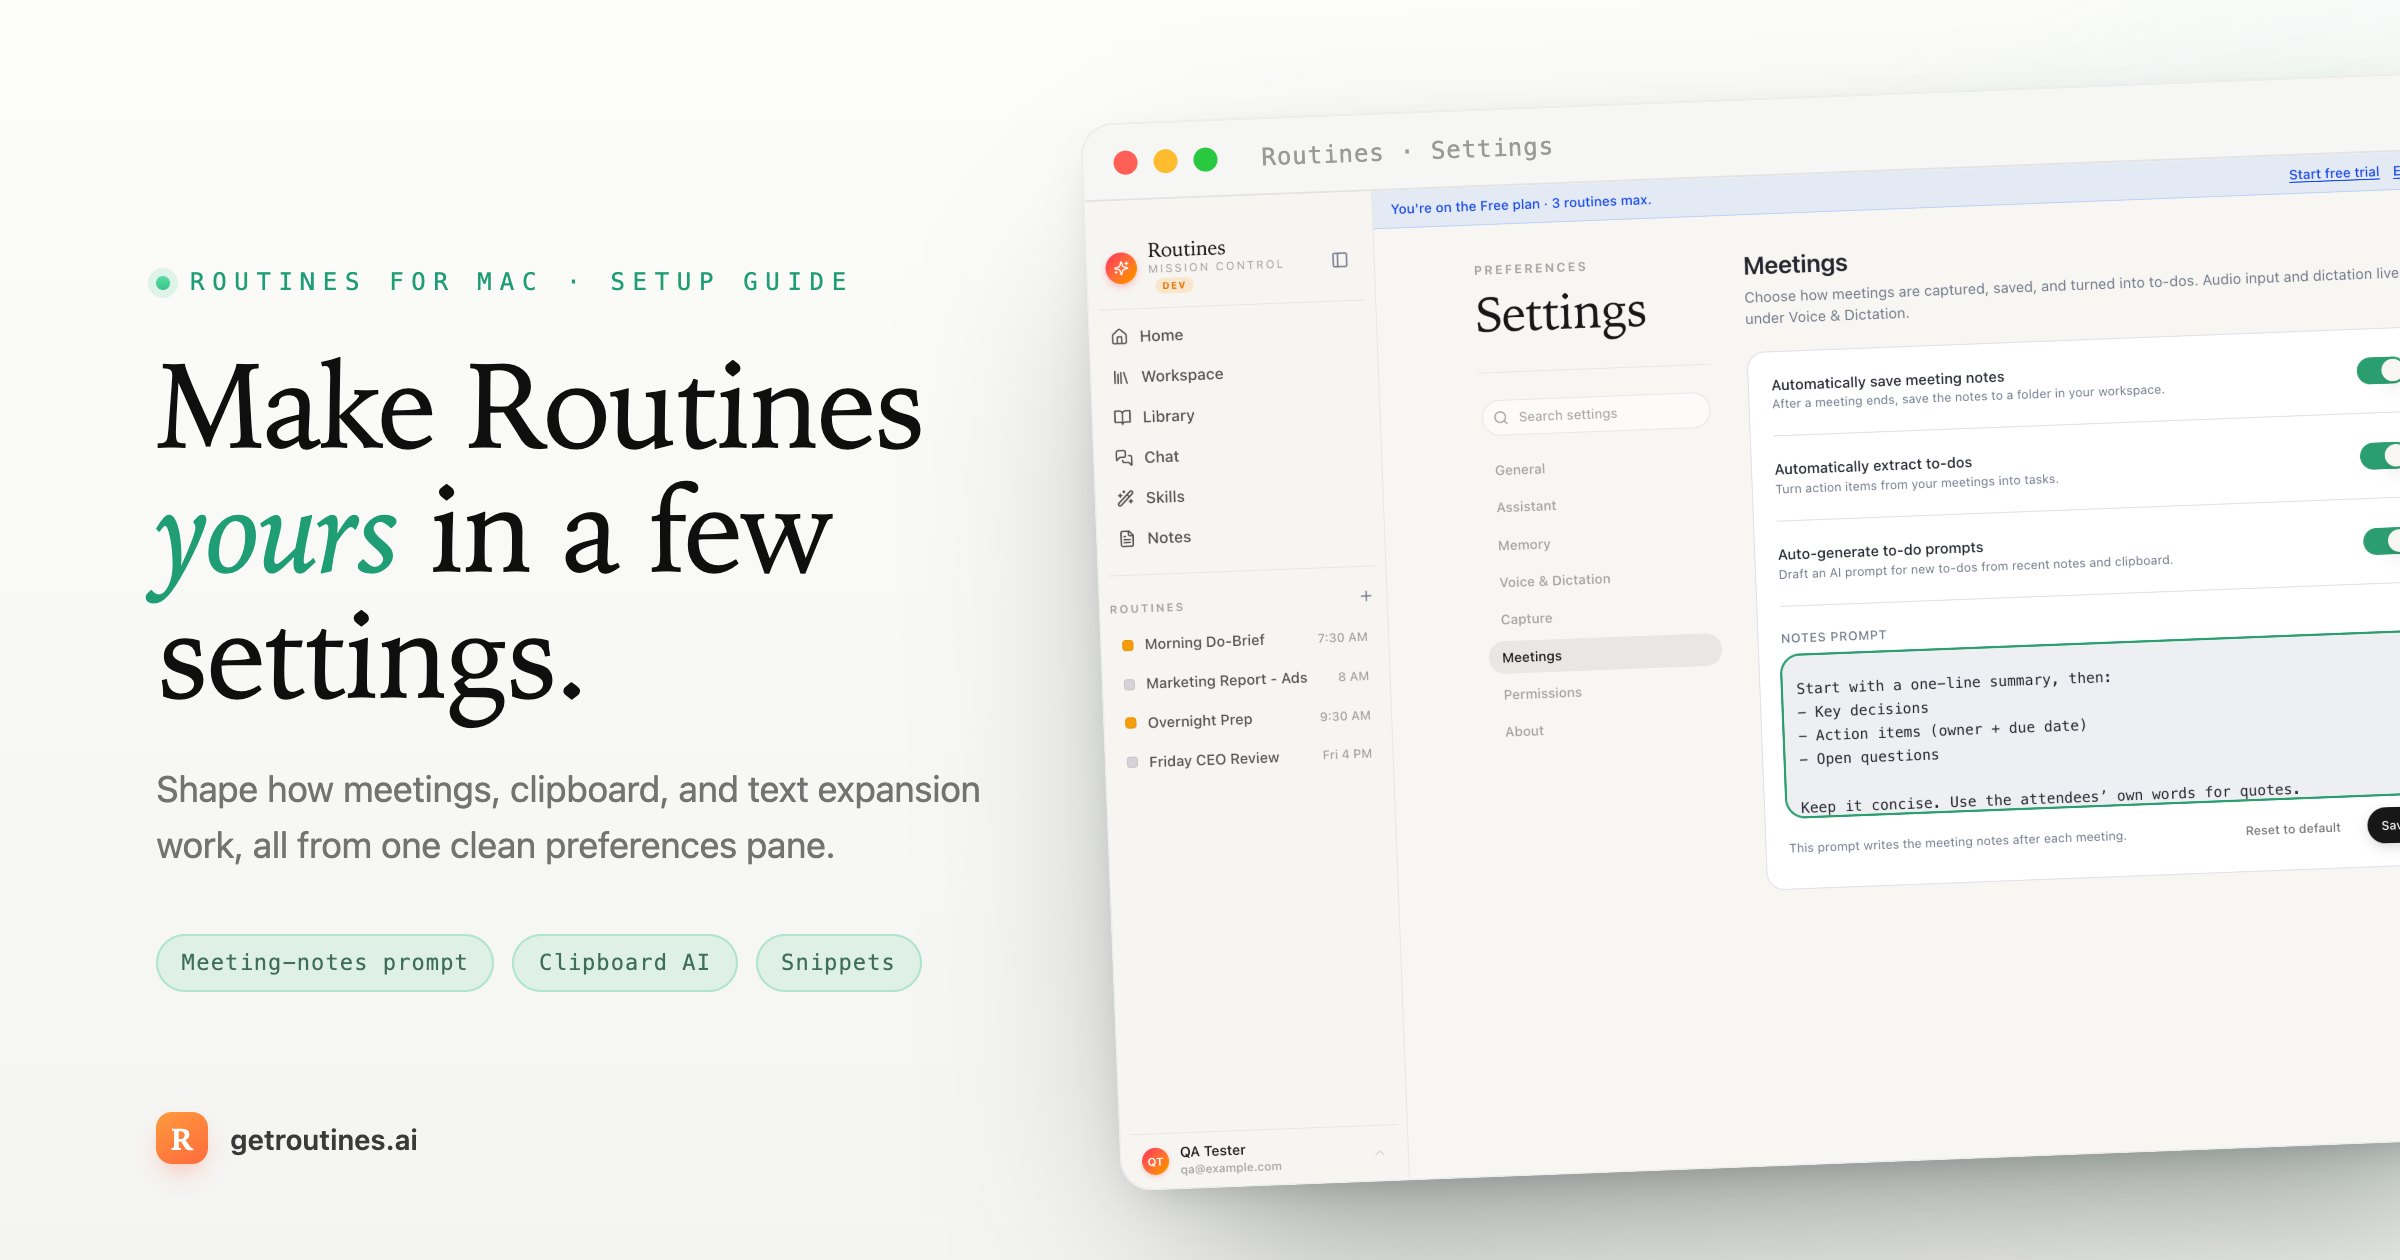Open the Overnight Prep routine
The image size is (2400, 1260).
click(x=1199, y=720)
